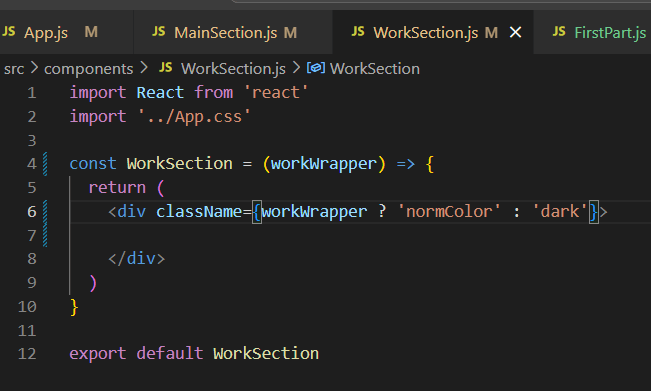Switch to the MainSection.js tab
Image resolution: width=651 pixels, height=391 pixels.
pos(233,32)
